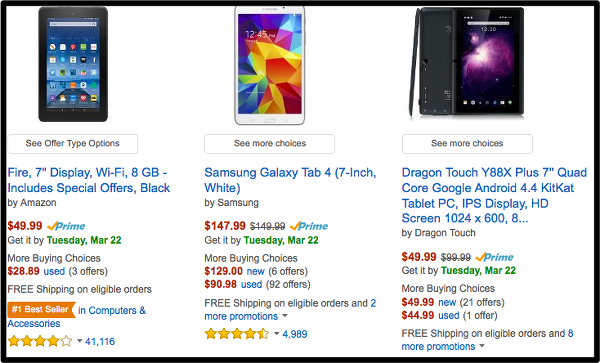The height and width of the screenshot is (363, 600).
Task: Open the Samsung Galaxy Tab 4 product image
Action: 270,65
